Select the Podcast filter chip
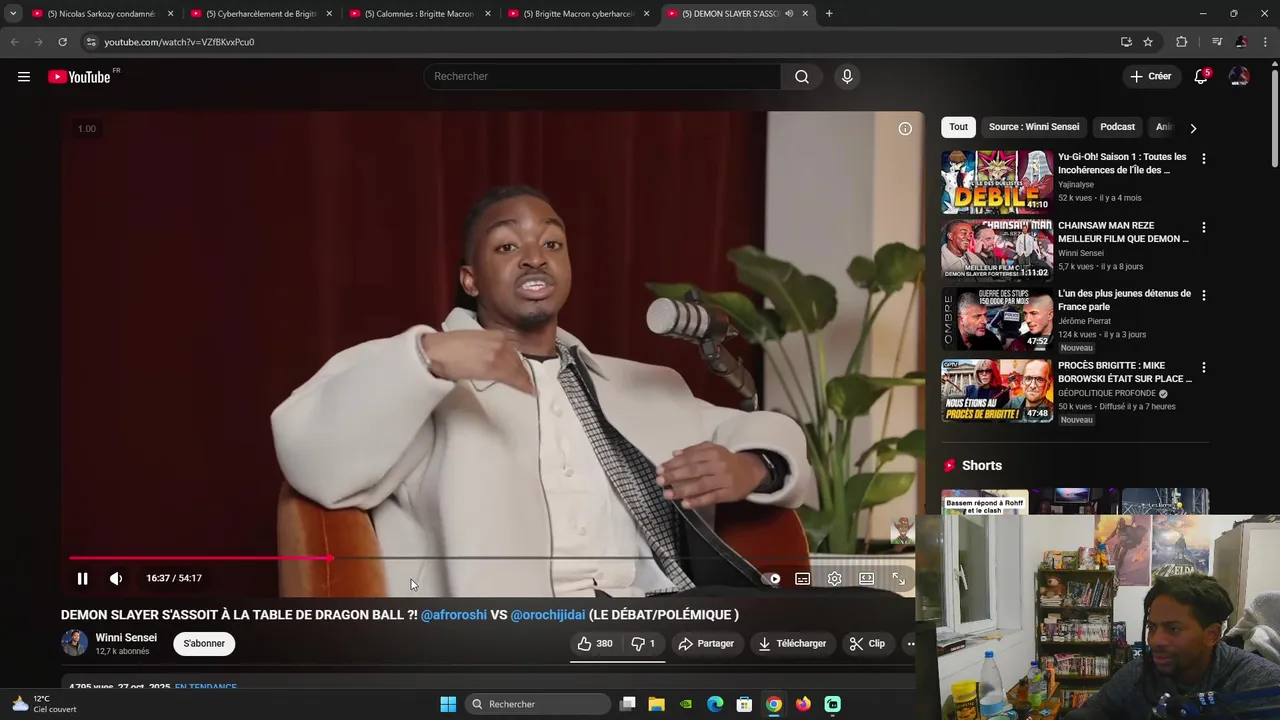 point(1117,127)
